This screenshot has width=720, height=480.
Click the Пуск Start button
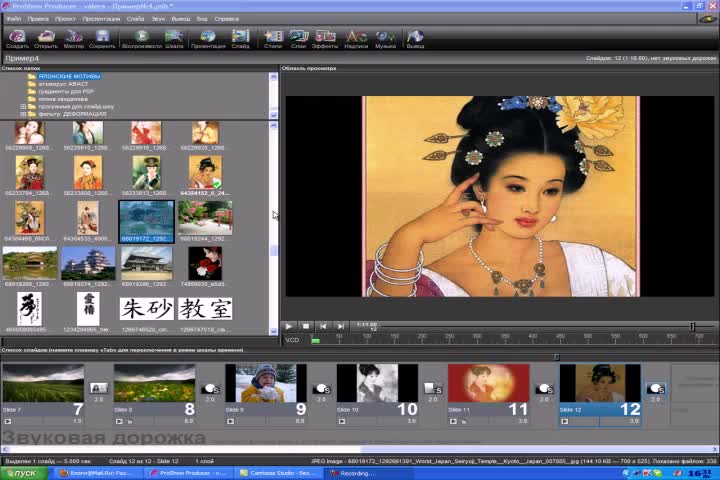(x=24, y=473)
